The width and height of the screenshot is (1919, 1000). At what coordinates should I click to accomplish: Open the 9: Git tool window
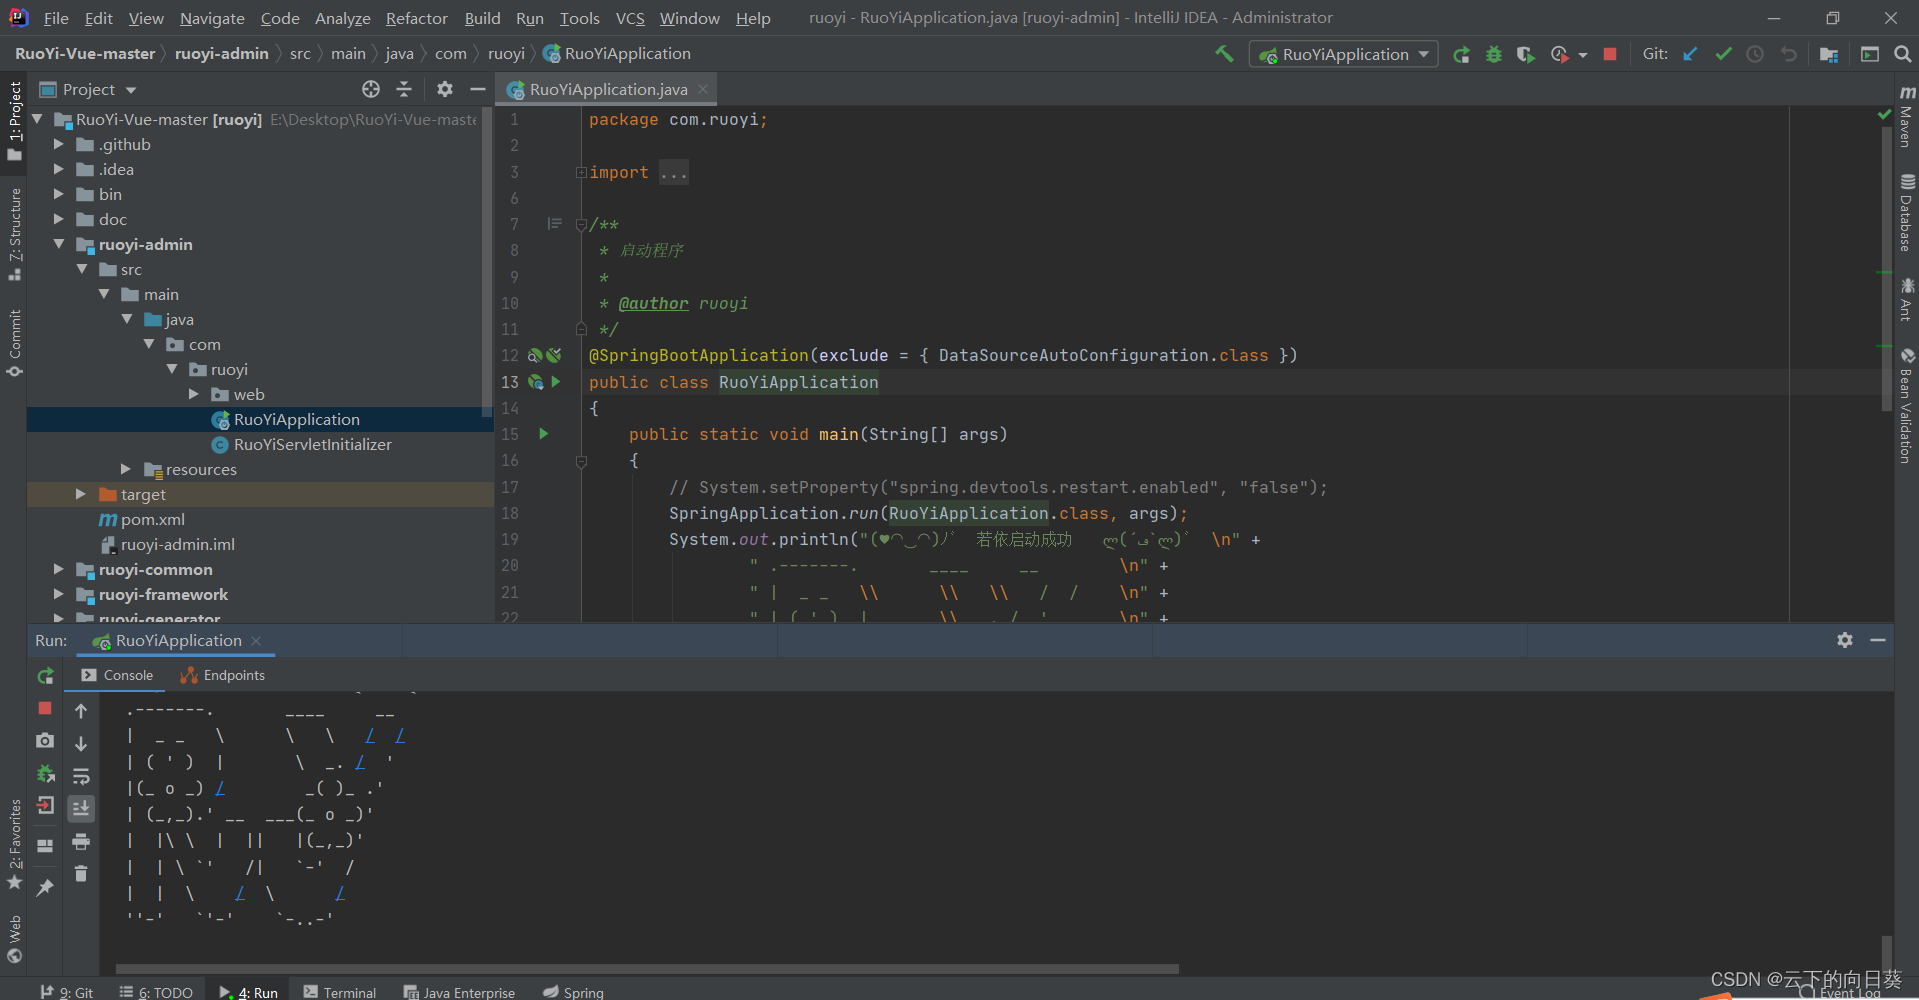coord(66,992)
